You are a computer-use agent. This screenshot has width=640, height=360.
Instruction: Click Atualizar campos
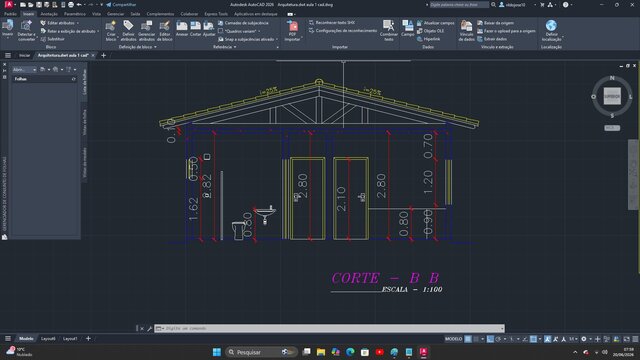tap(436, 23)
